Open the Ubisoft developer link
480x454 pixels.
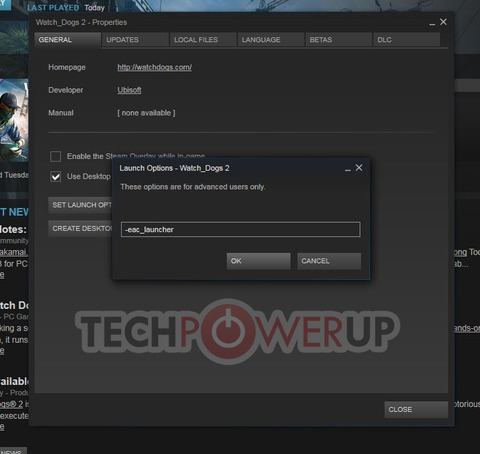[x=129, y=90]
